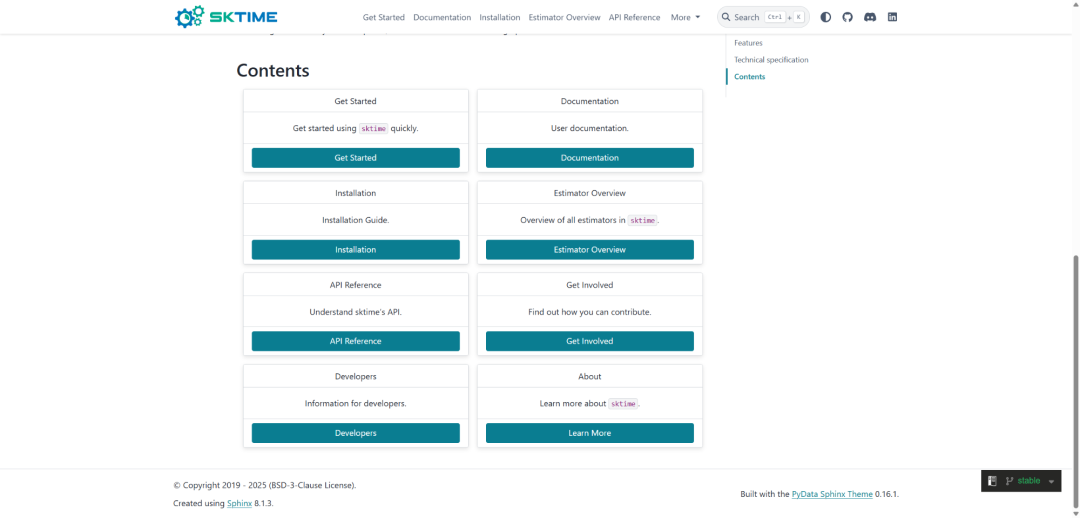This screenshot has height=518, width=1080.
Task: Expand the stable version dropdown arrow
Action: coord(1051,481)
